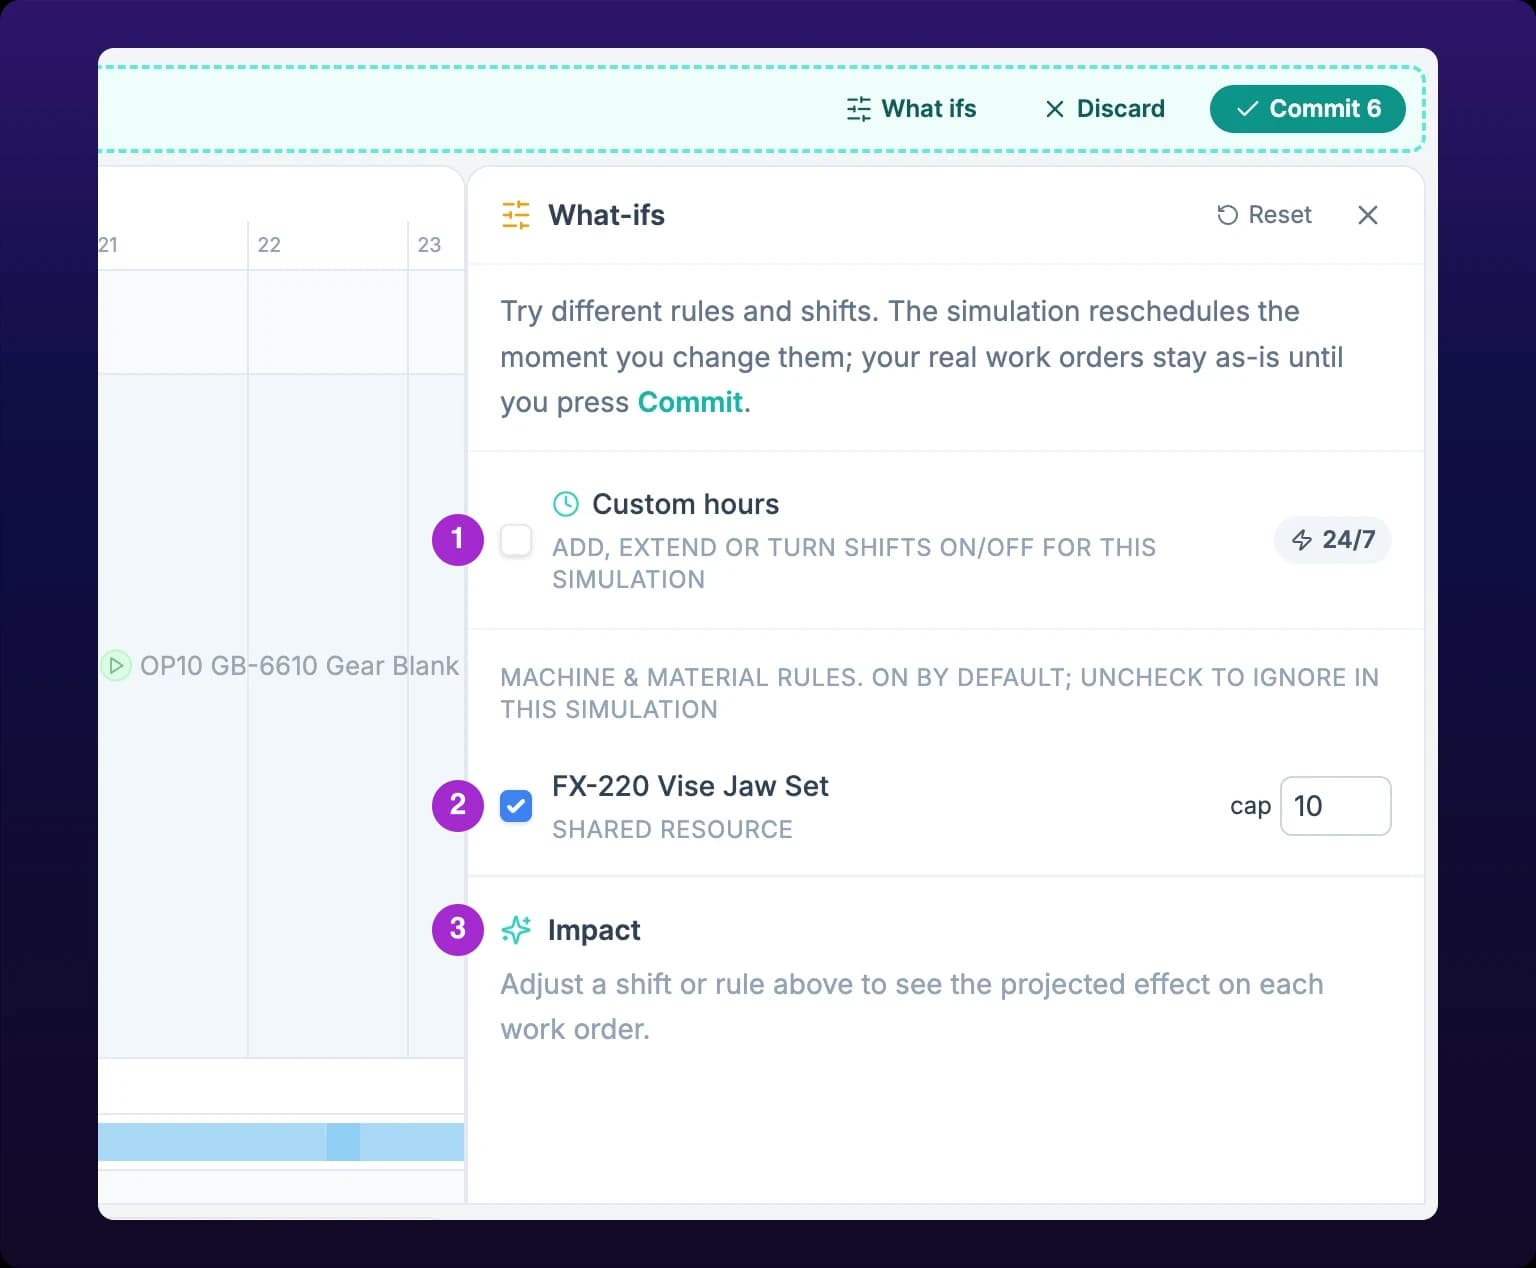This screenshot has height=1268, width=1536.
Task: Select the OP10 GB-6610 Gear Blank operation
Action: click(x=281, y=666)
